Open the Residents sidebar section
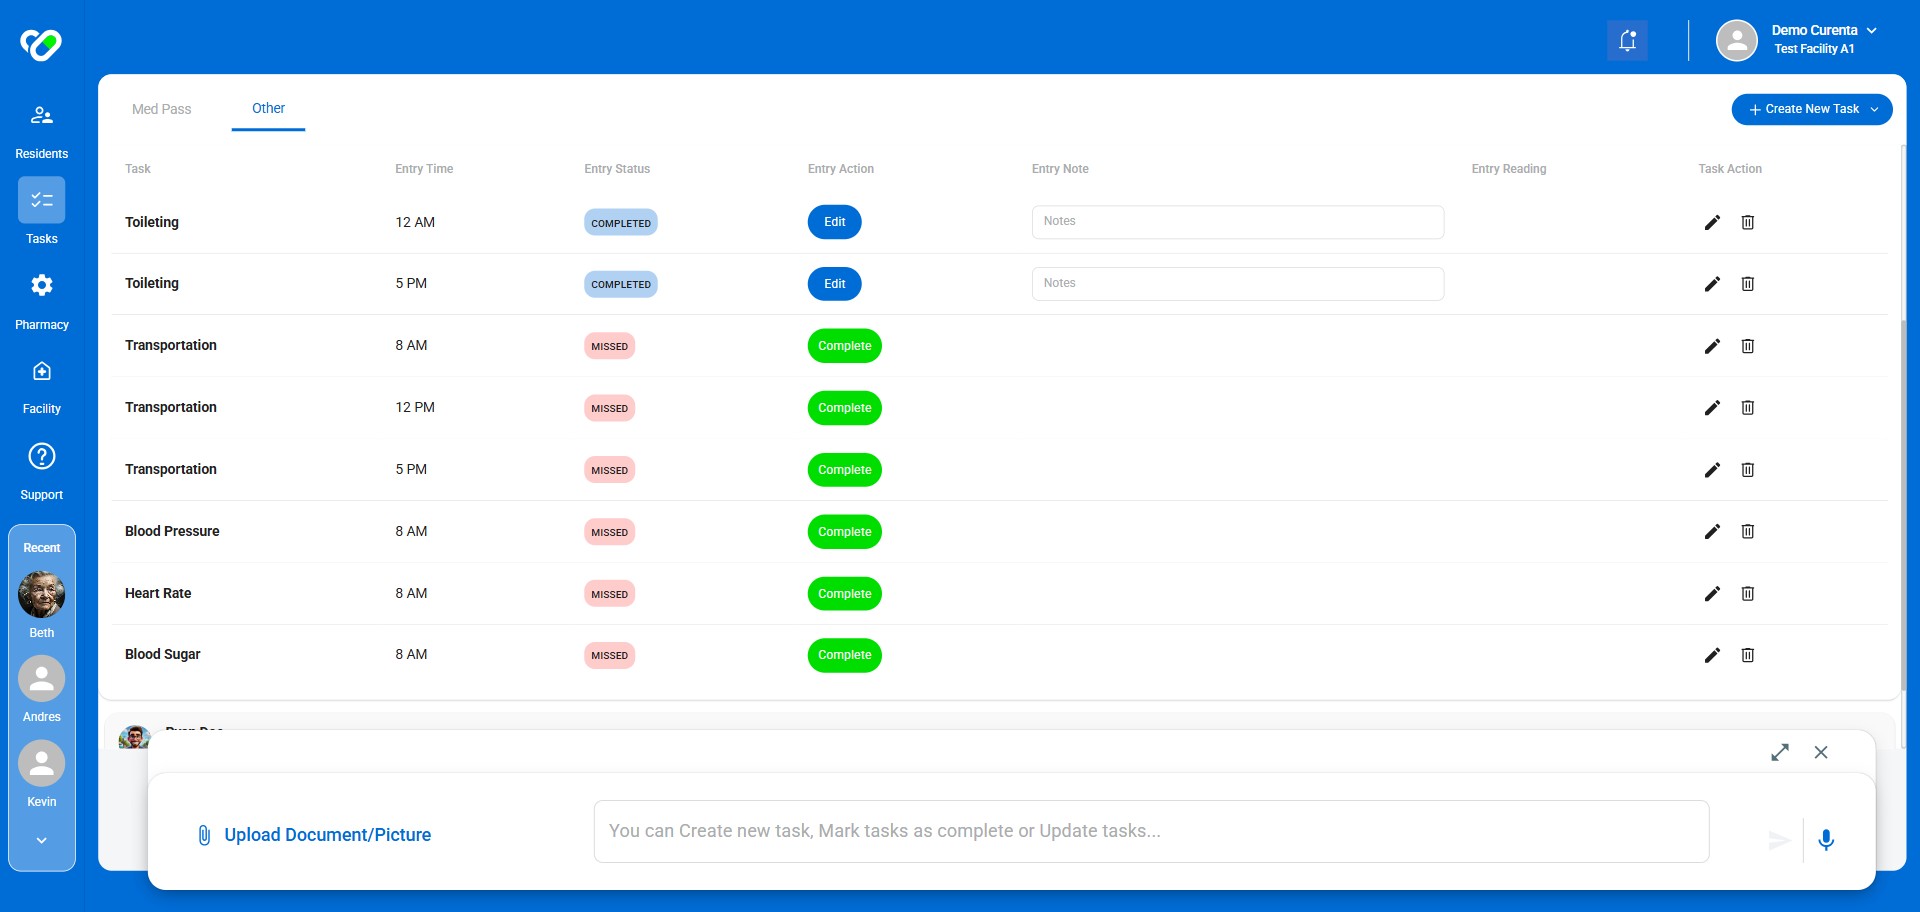 [x=41, y=131]
